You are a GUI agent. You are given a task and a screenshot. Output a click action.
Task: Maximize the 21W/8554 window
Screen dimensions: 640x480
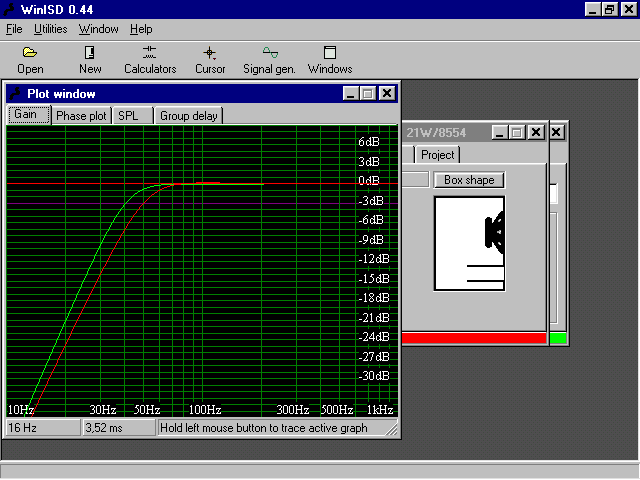517,132
